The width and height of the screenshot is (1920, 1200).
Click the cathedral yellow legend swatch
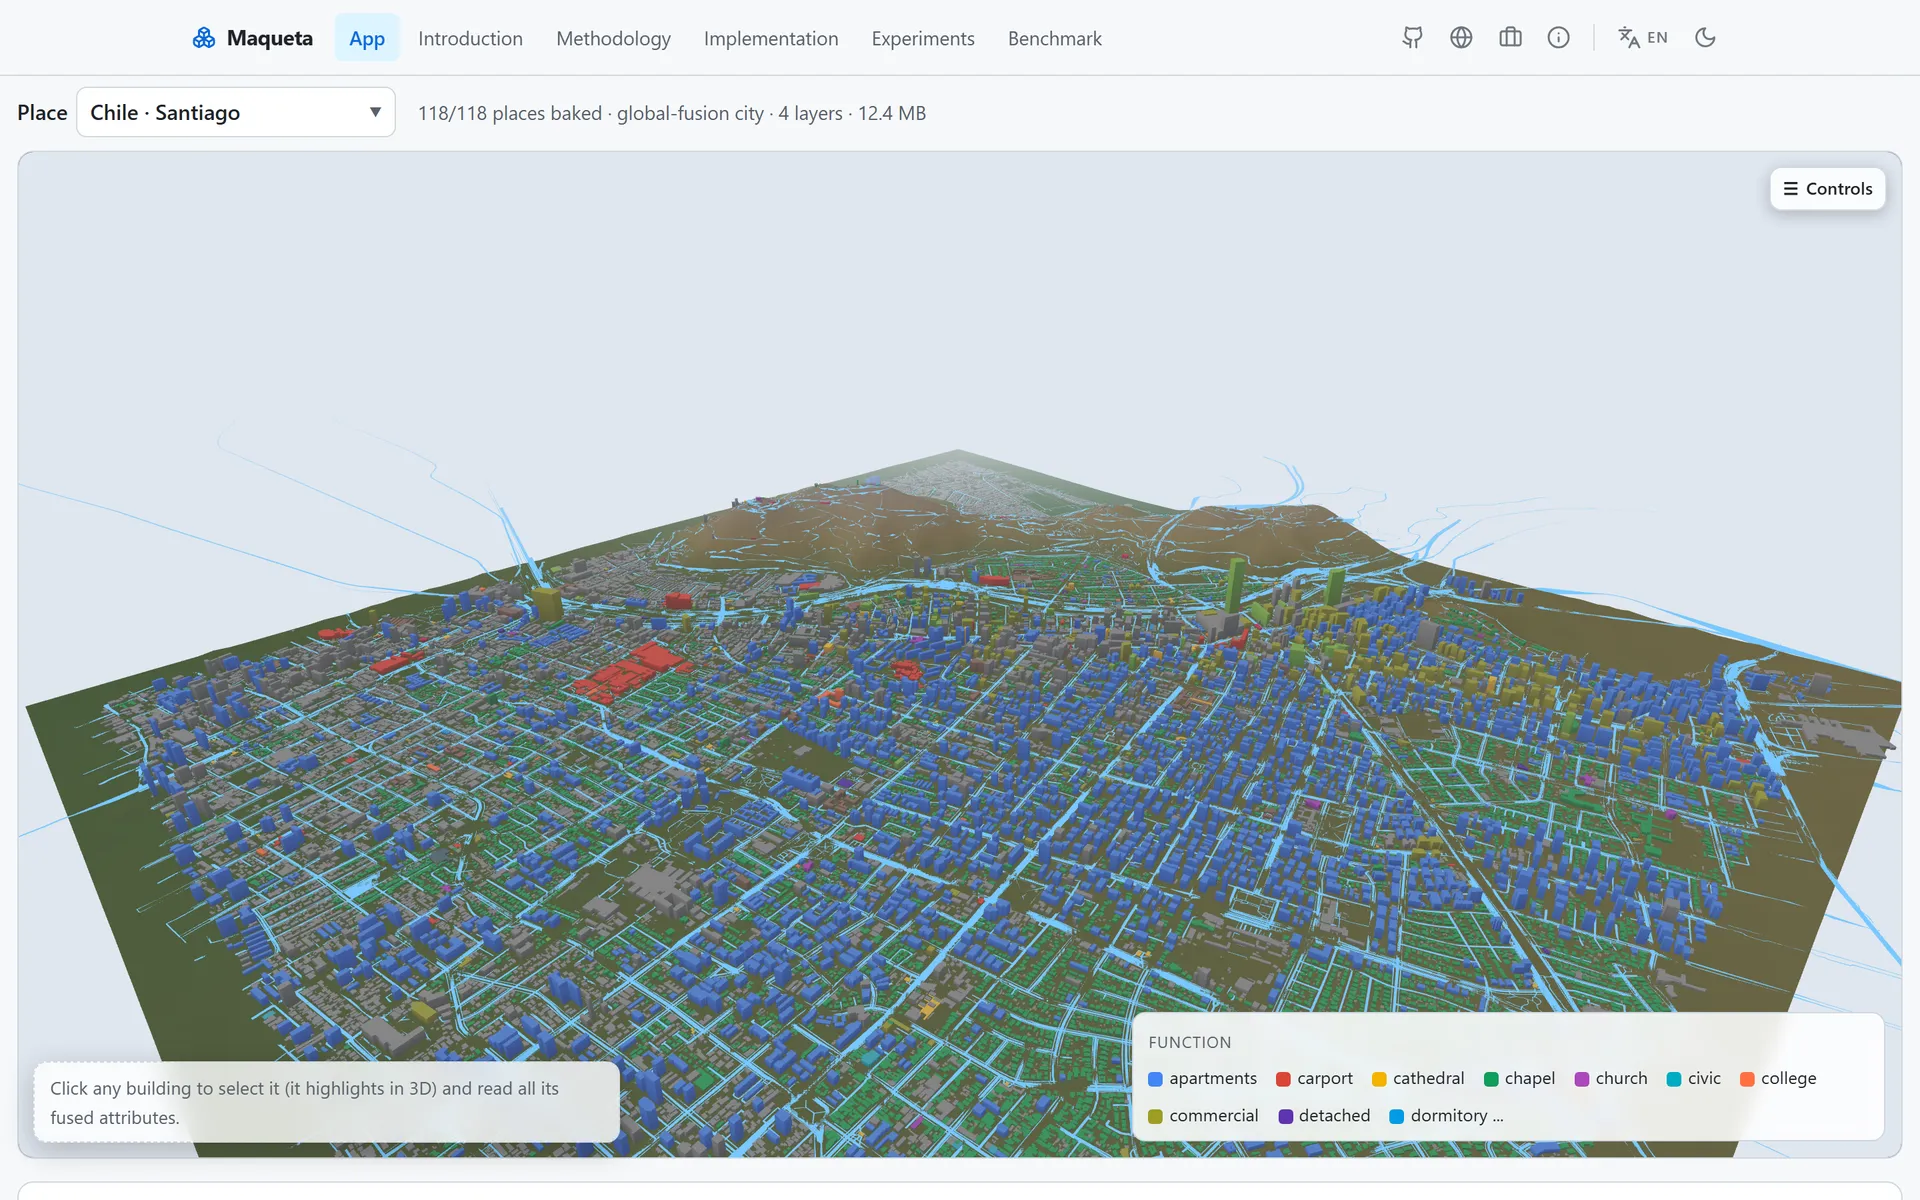(1379, 1079)
